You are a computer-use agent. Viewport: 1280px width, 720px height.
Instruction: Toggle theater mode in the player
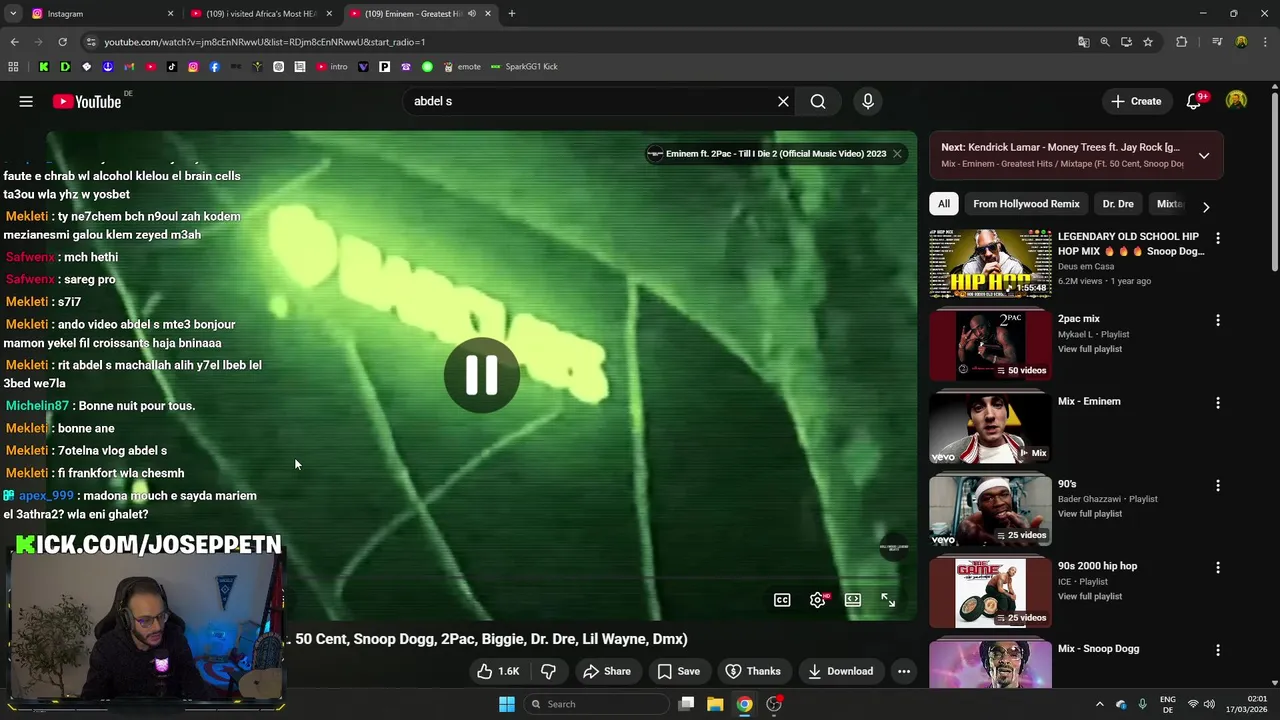(x=853, y=600)
